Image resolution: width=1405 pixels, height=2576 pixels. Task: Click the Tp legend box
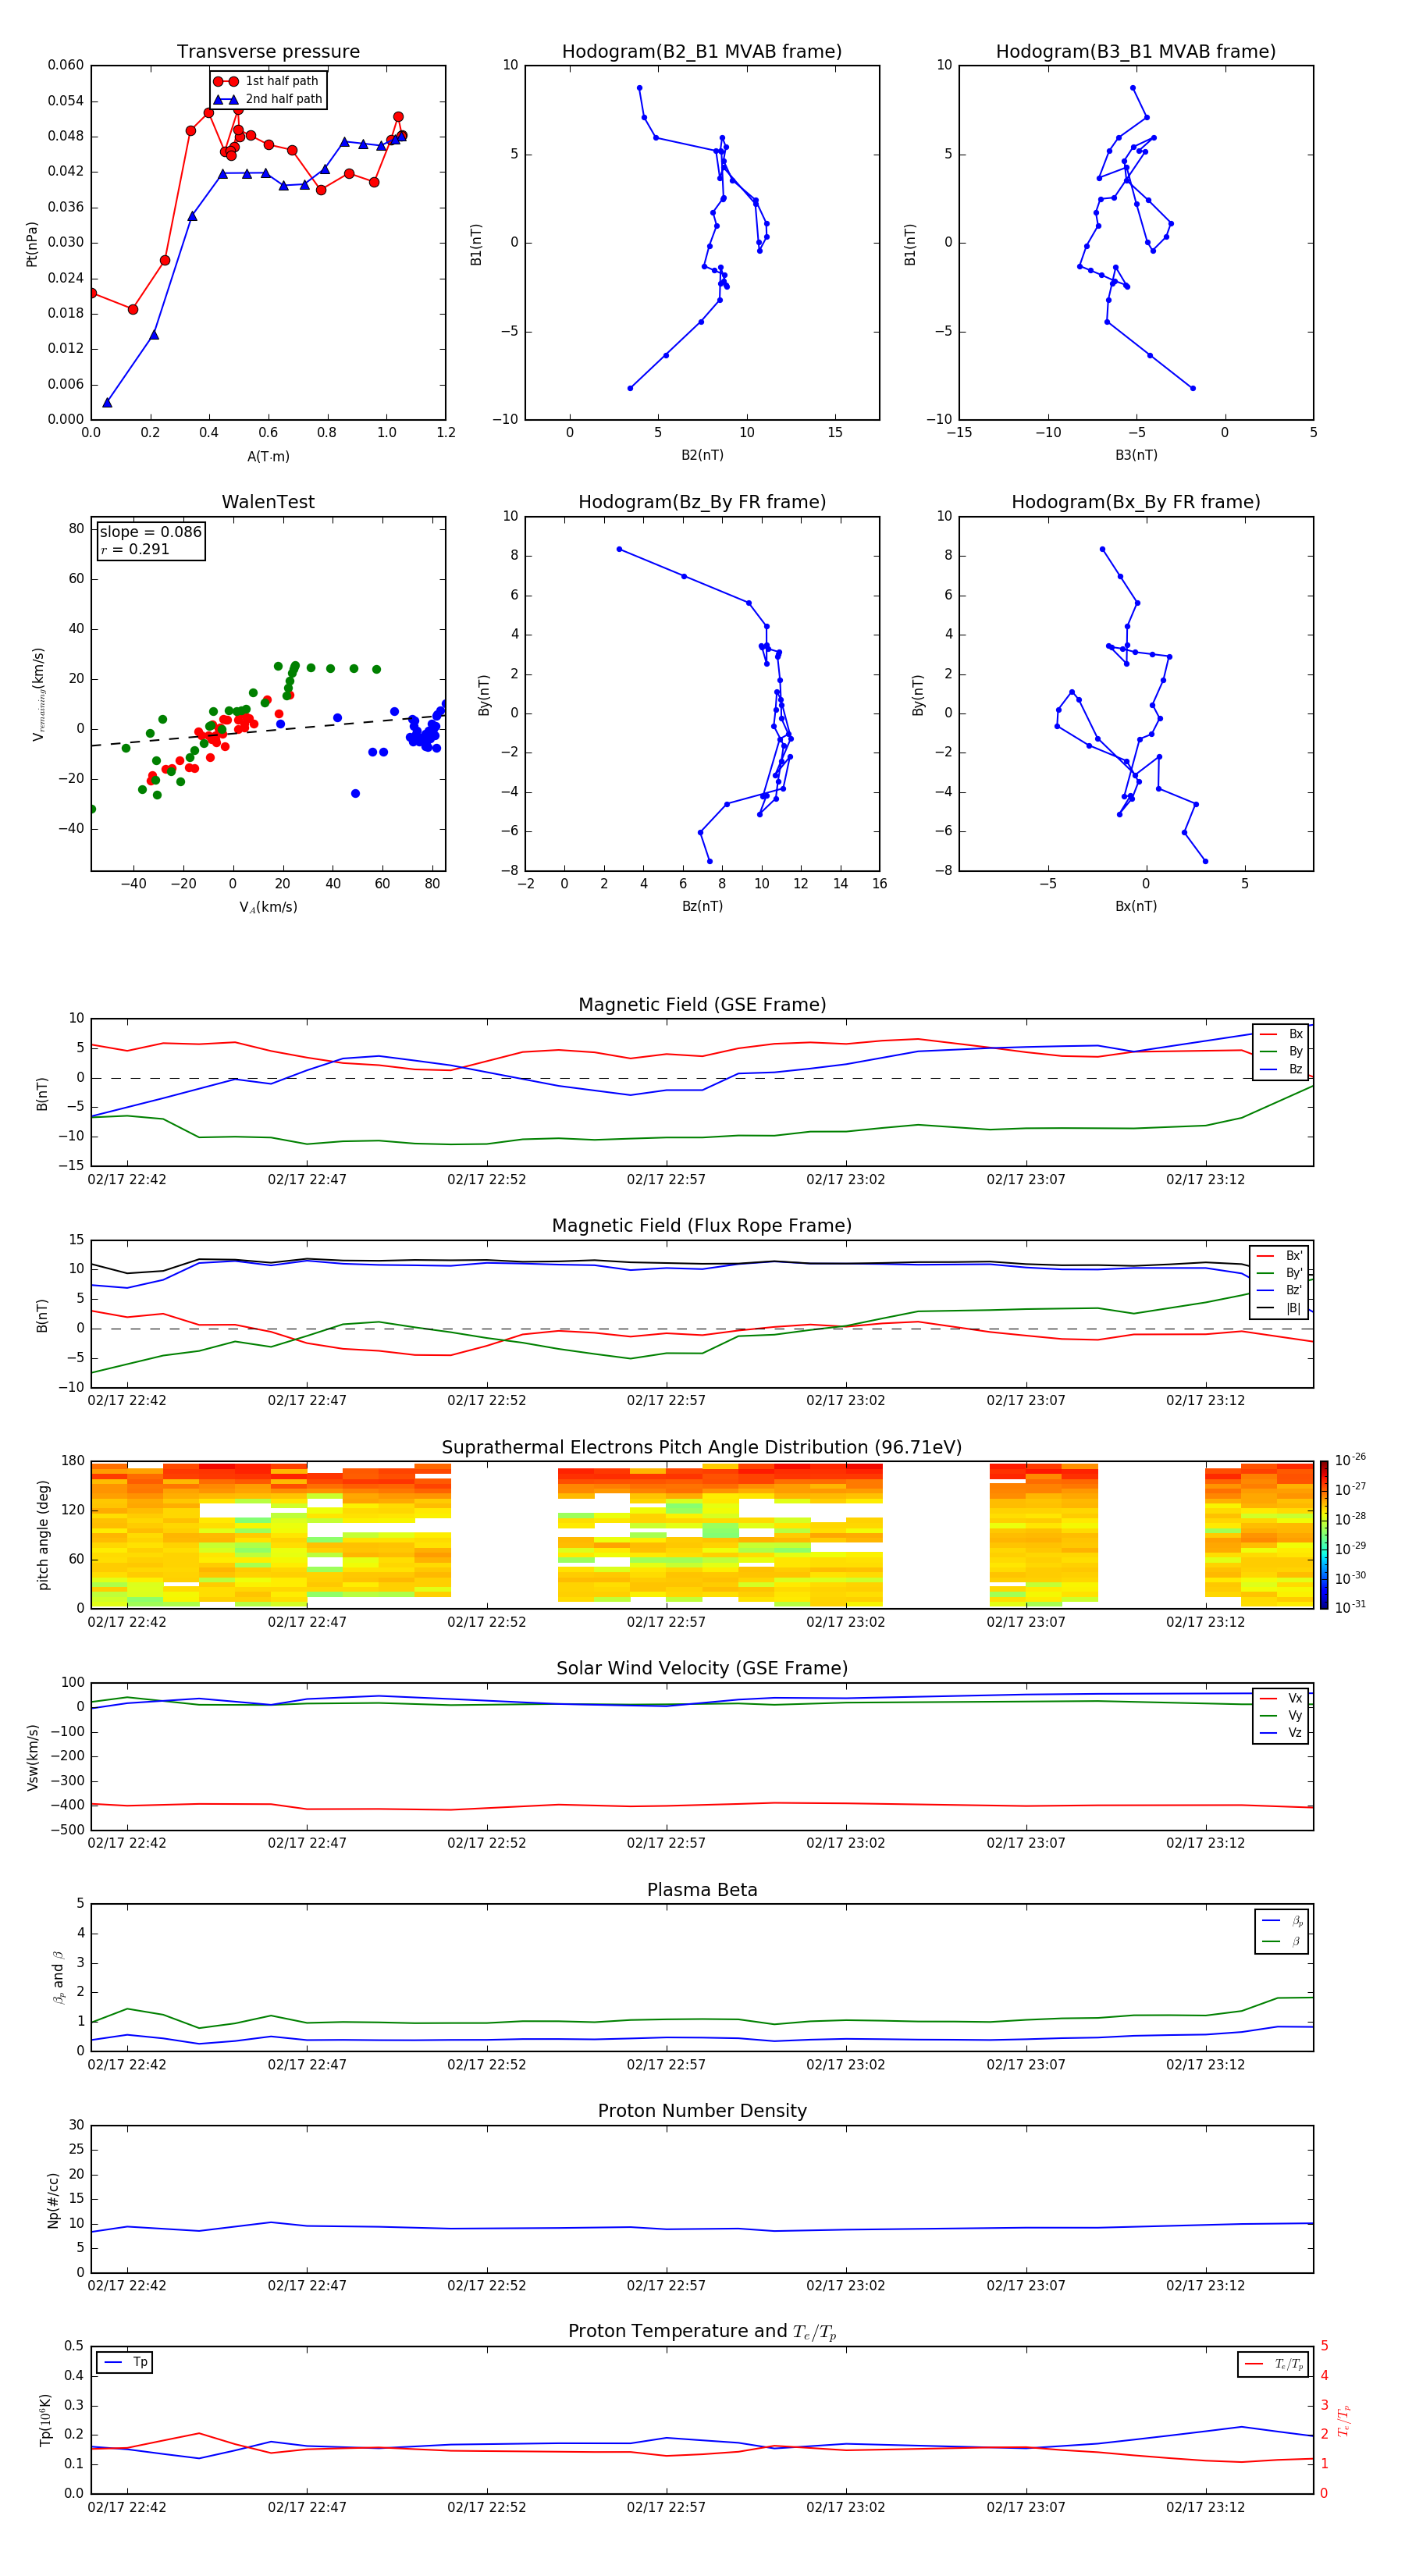[x=125, y=2362]
